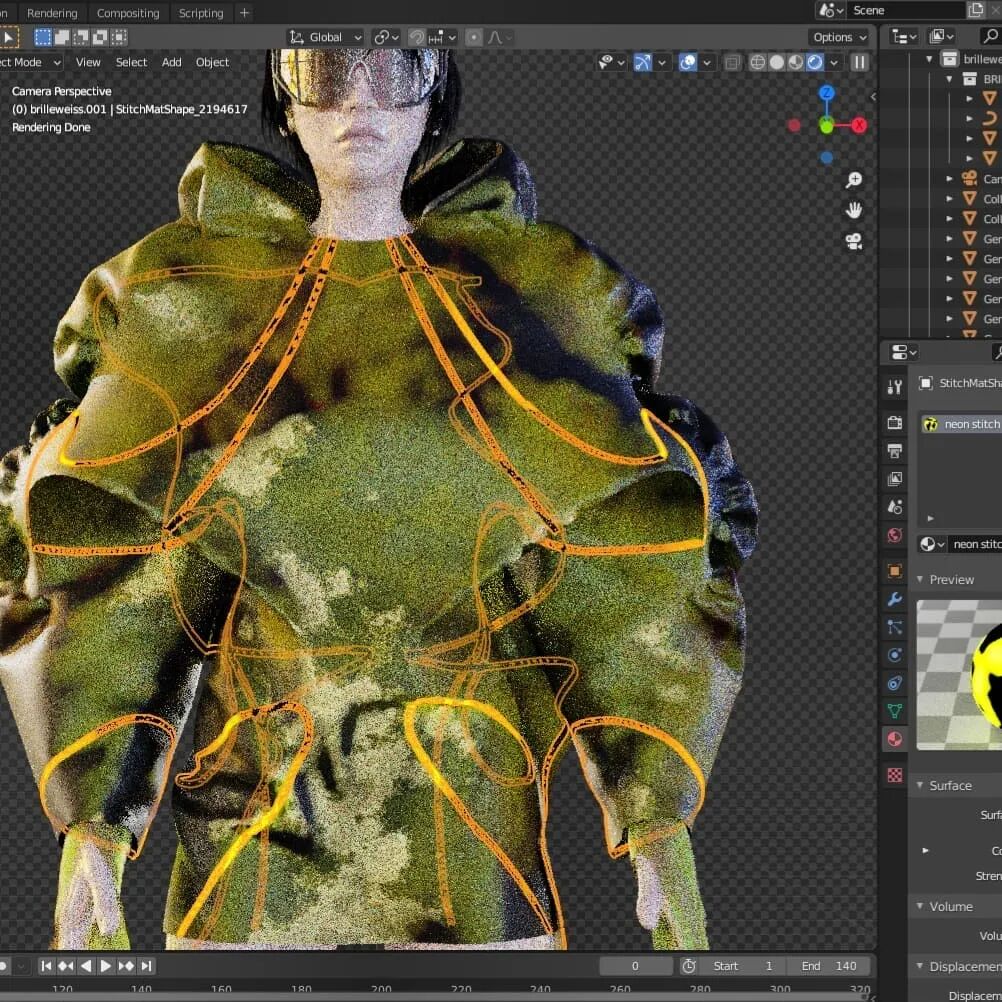
Task: Open the Options dropdown
Action: click(839, 38)
